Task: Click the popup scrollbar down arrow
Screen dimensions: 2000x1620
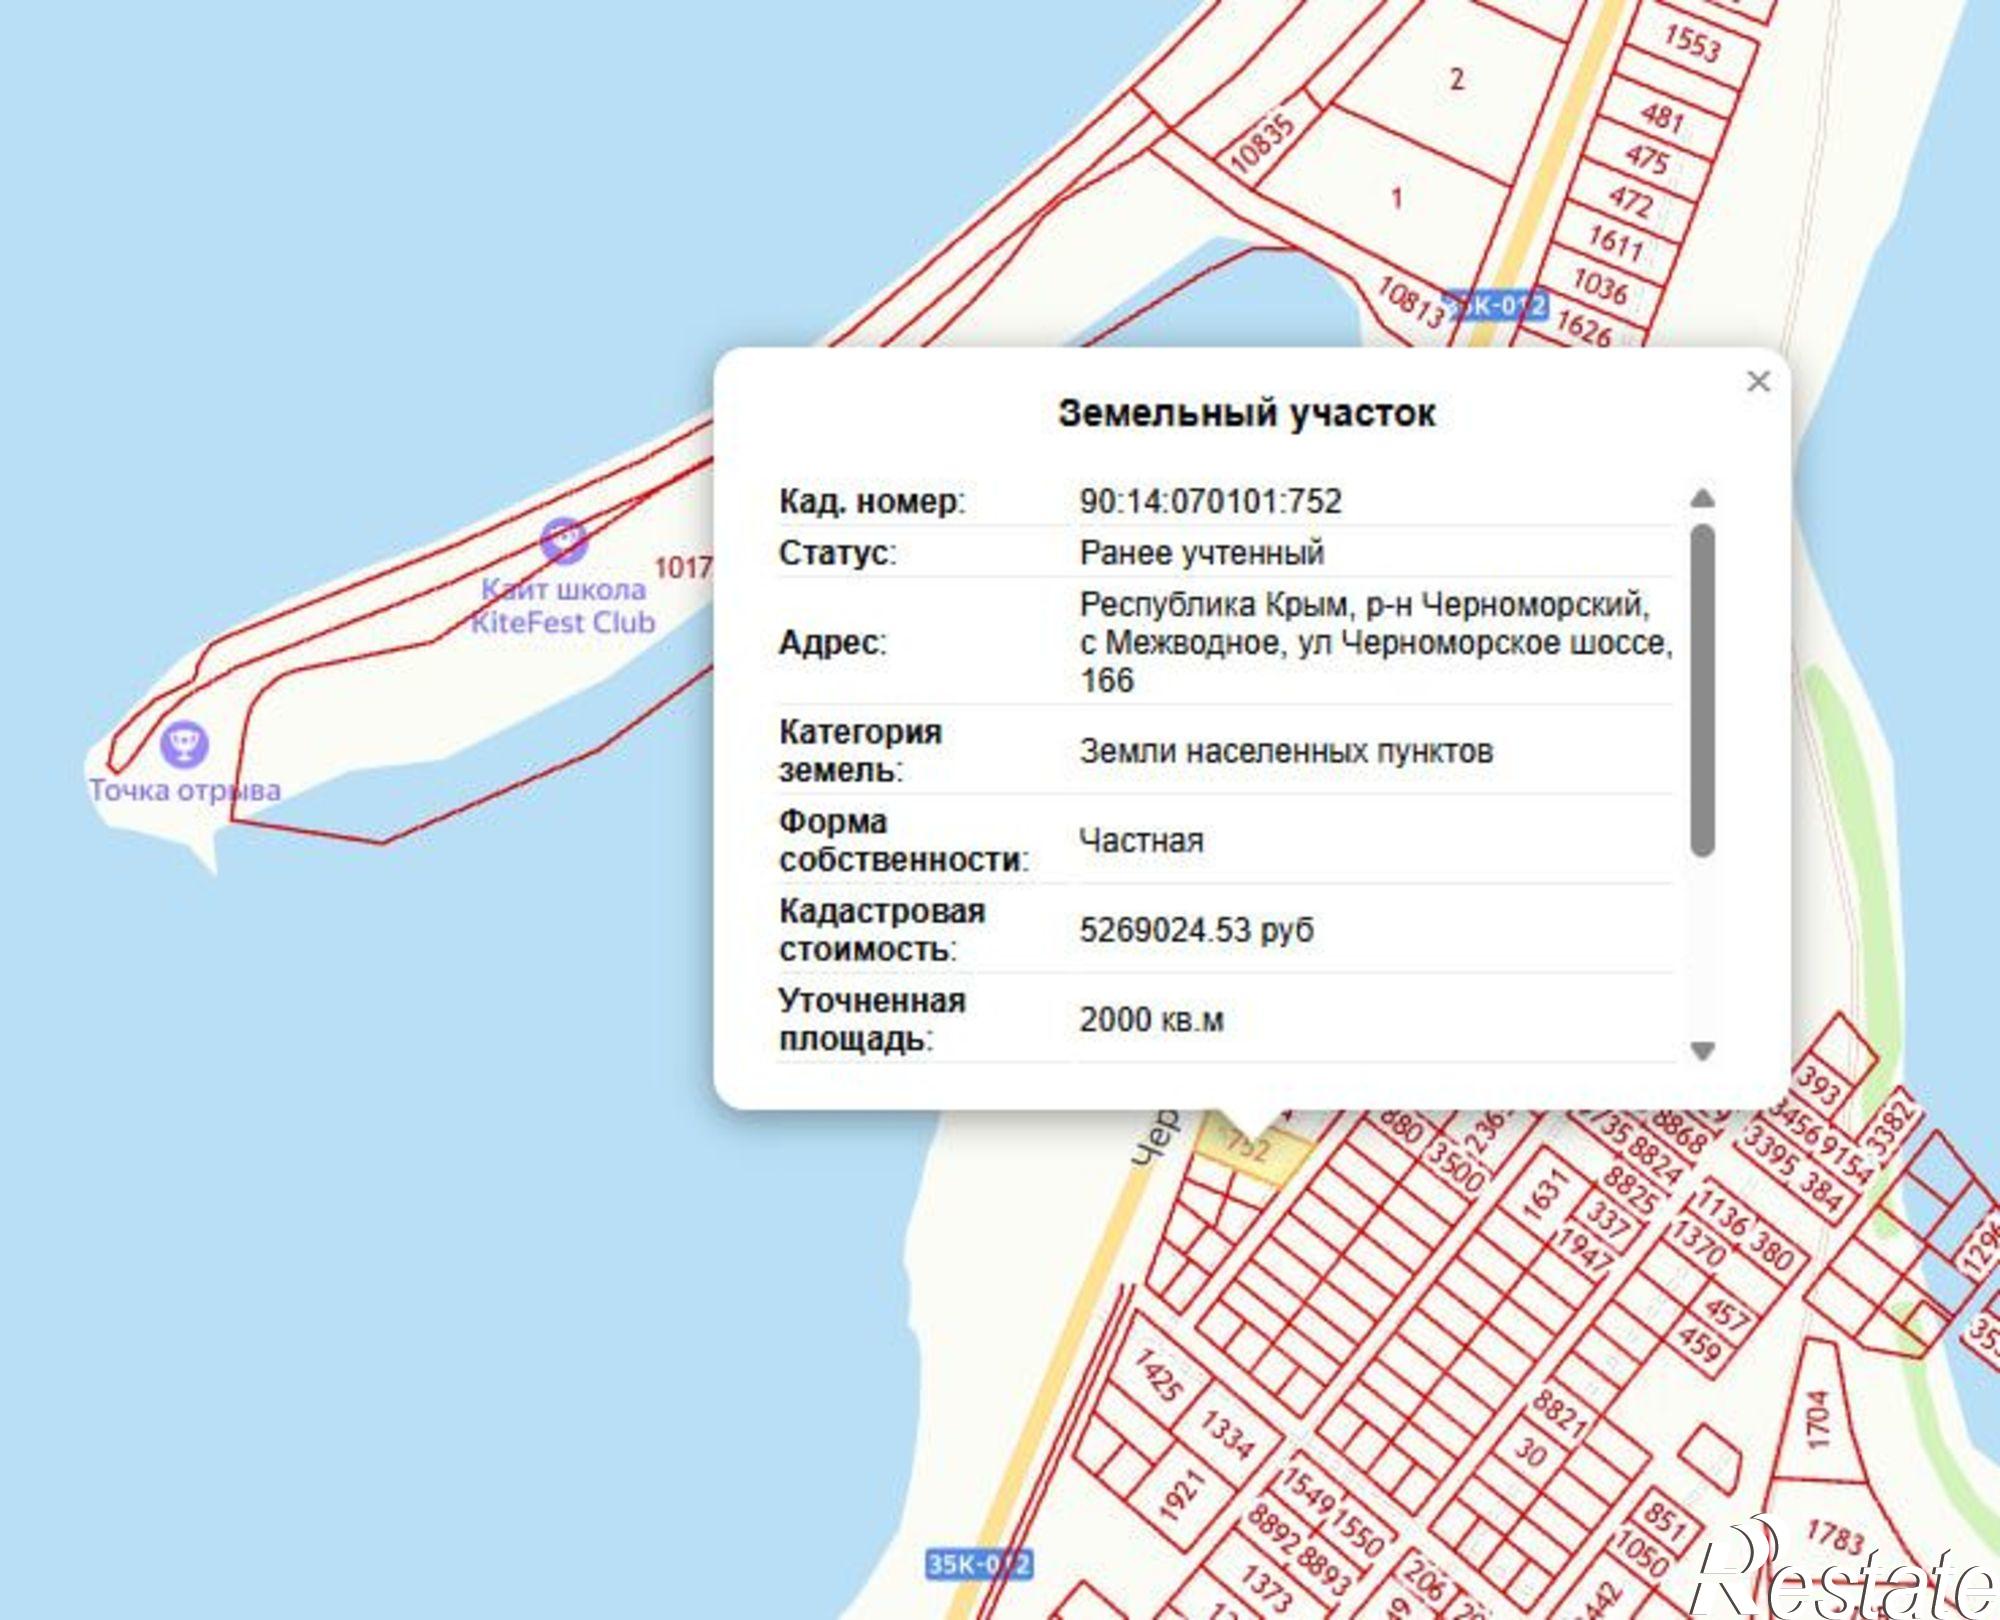Action: (x=1702, y=1050)
